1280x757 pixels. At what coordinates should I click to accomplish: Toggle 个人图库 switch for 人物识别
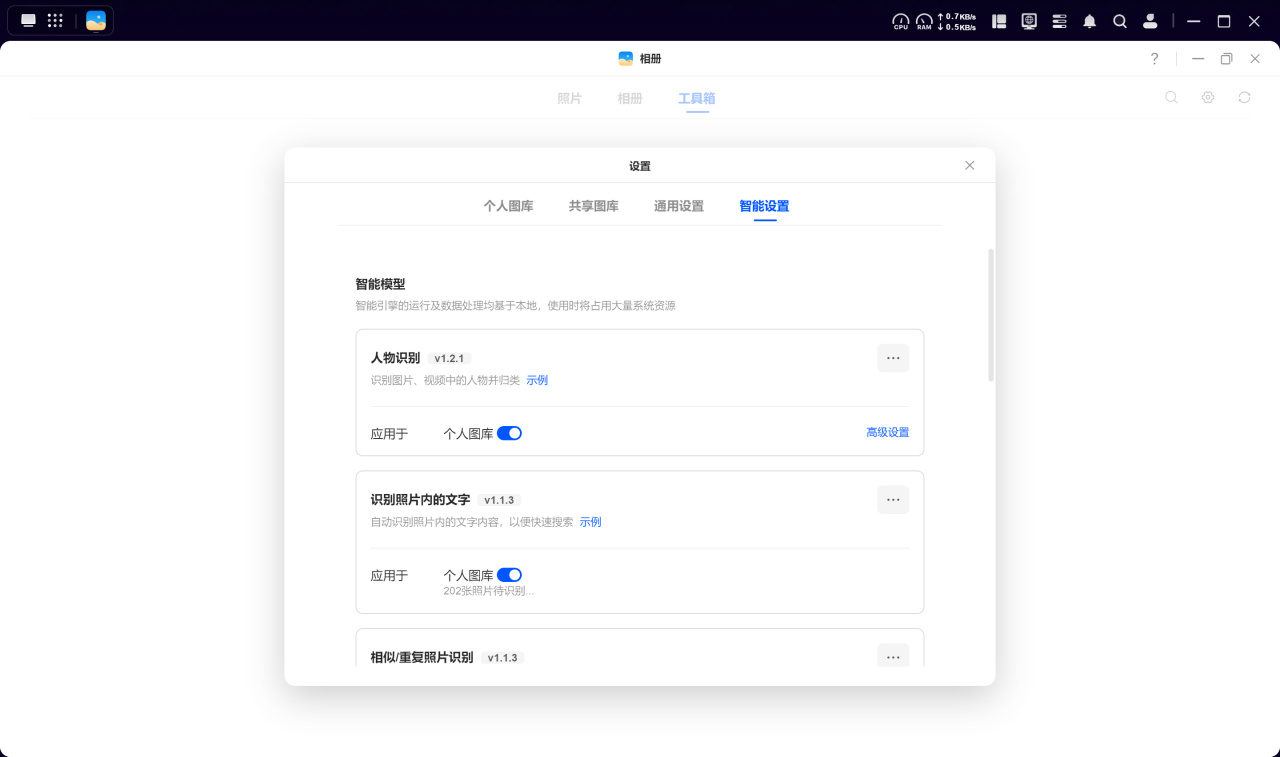(510, 433)
